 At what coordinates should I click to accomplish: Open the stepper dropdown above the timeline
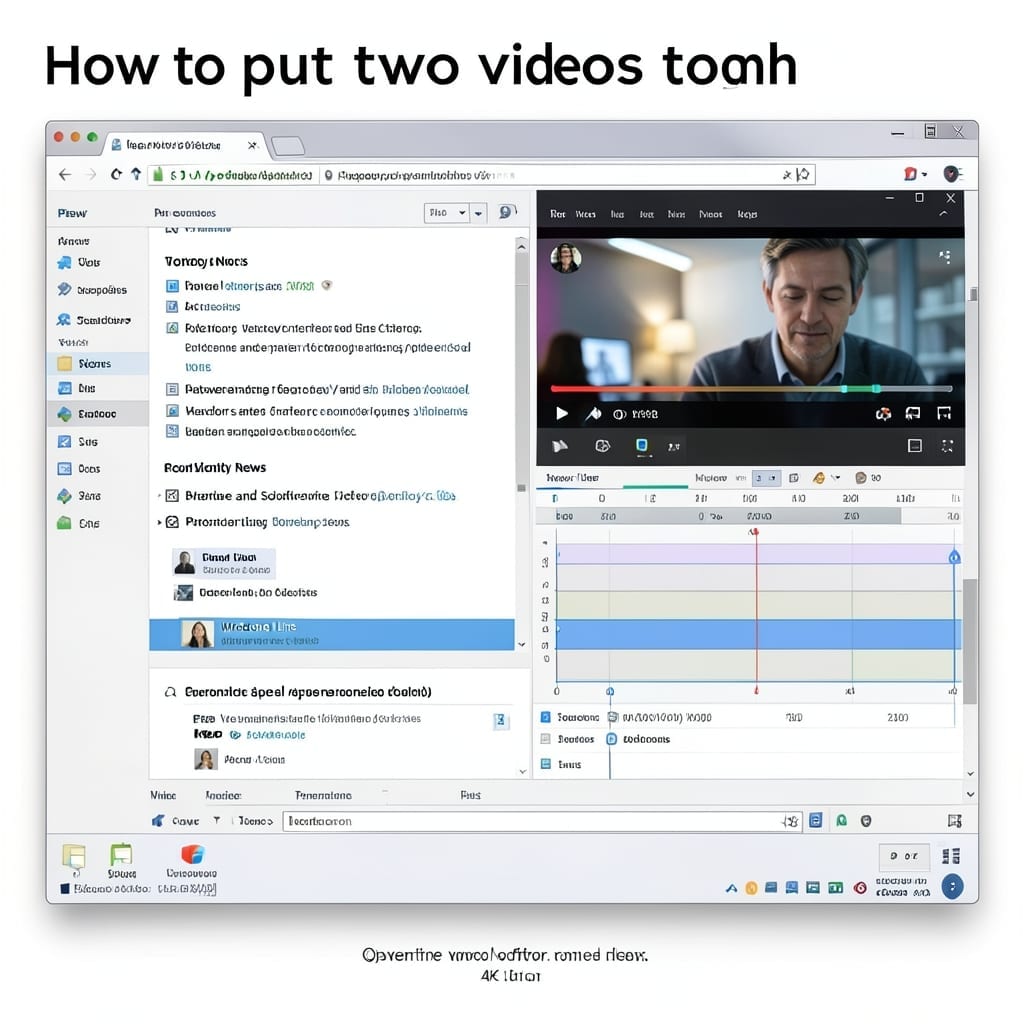click(766, 478)
